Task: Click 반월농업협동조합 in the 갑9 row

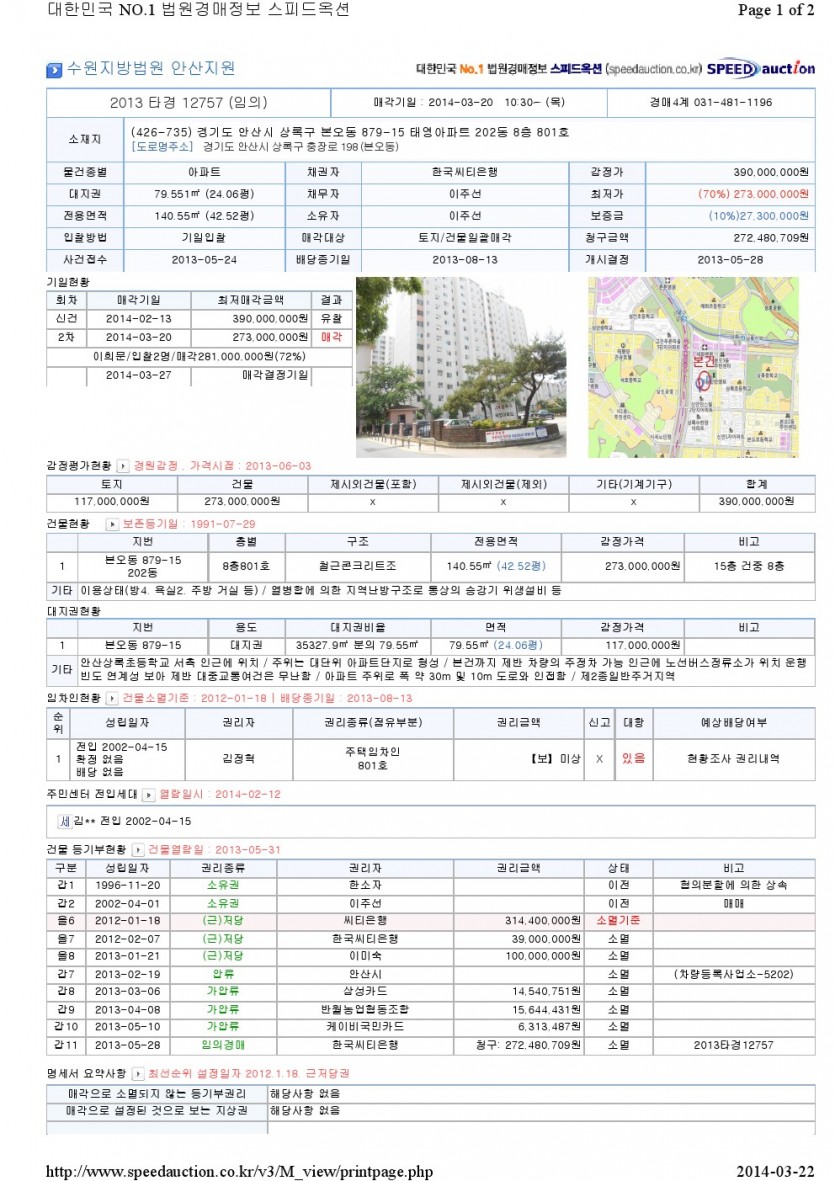Action: pyautogui.click(x=365, y=1010)
